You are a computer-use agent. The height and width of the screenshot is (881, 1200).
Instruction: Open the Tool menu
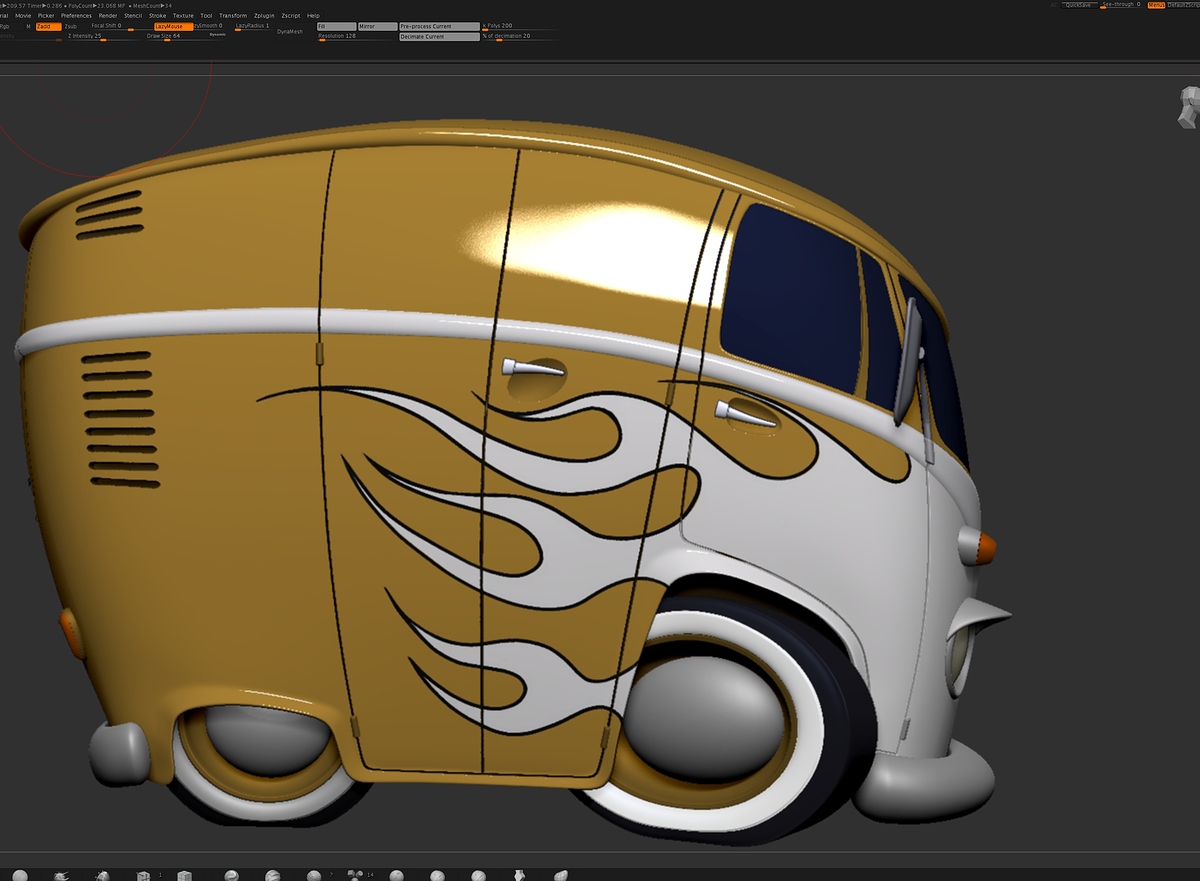pos(206,16)
